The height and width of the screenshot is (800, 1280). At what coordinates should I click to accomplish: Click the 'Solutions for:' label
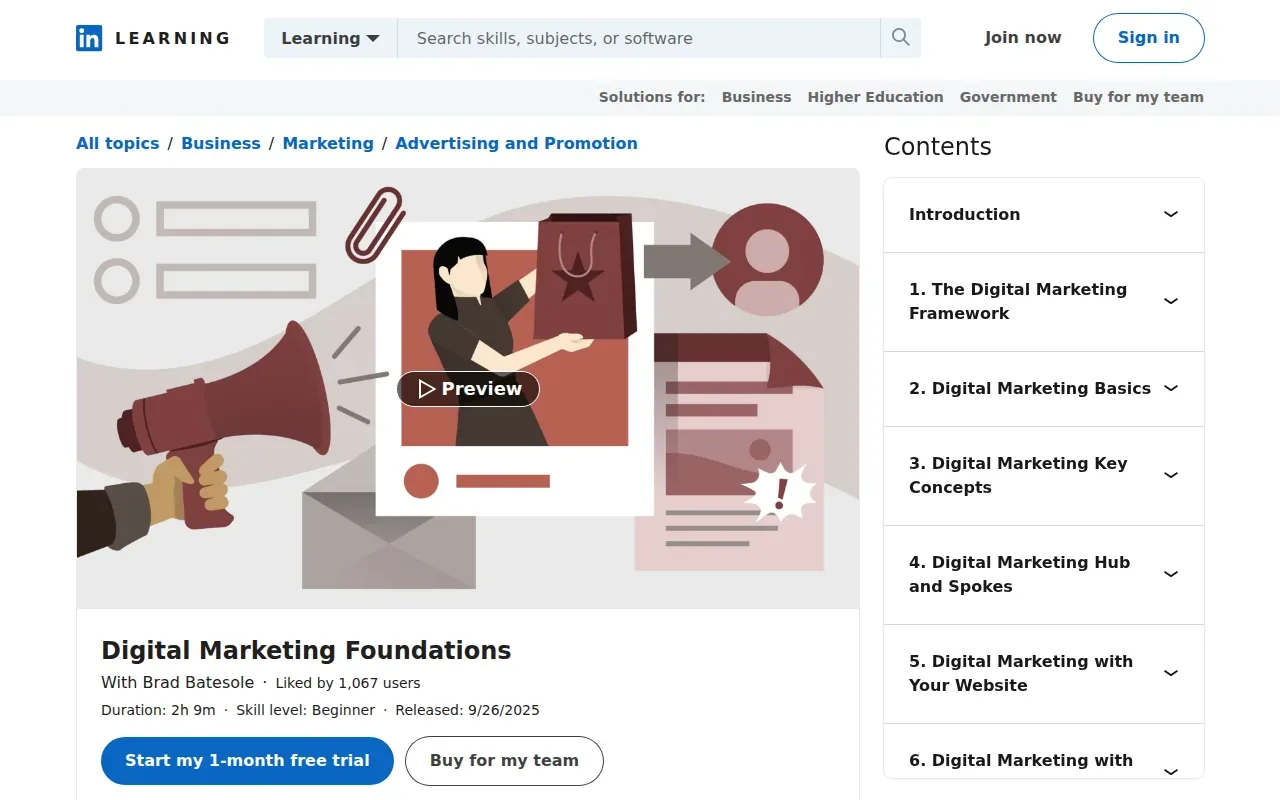[x=652, y=97]
